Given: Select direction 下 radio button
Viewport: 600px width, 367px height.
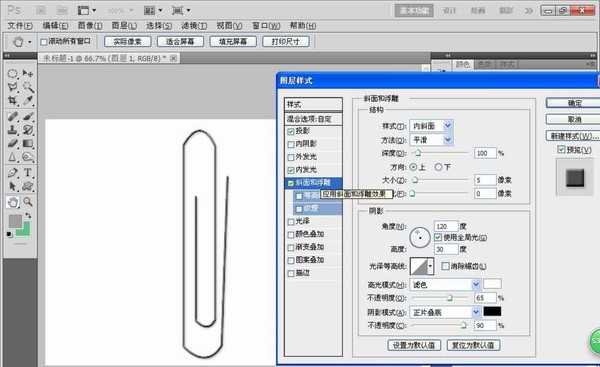Looking at the screenshot, I should pyautogui.click(x=439, y=167).
